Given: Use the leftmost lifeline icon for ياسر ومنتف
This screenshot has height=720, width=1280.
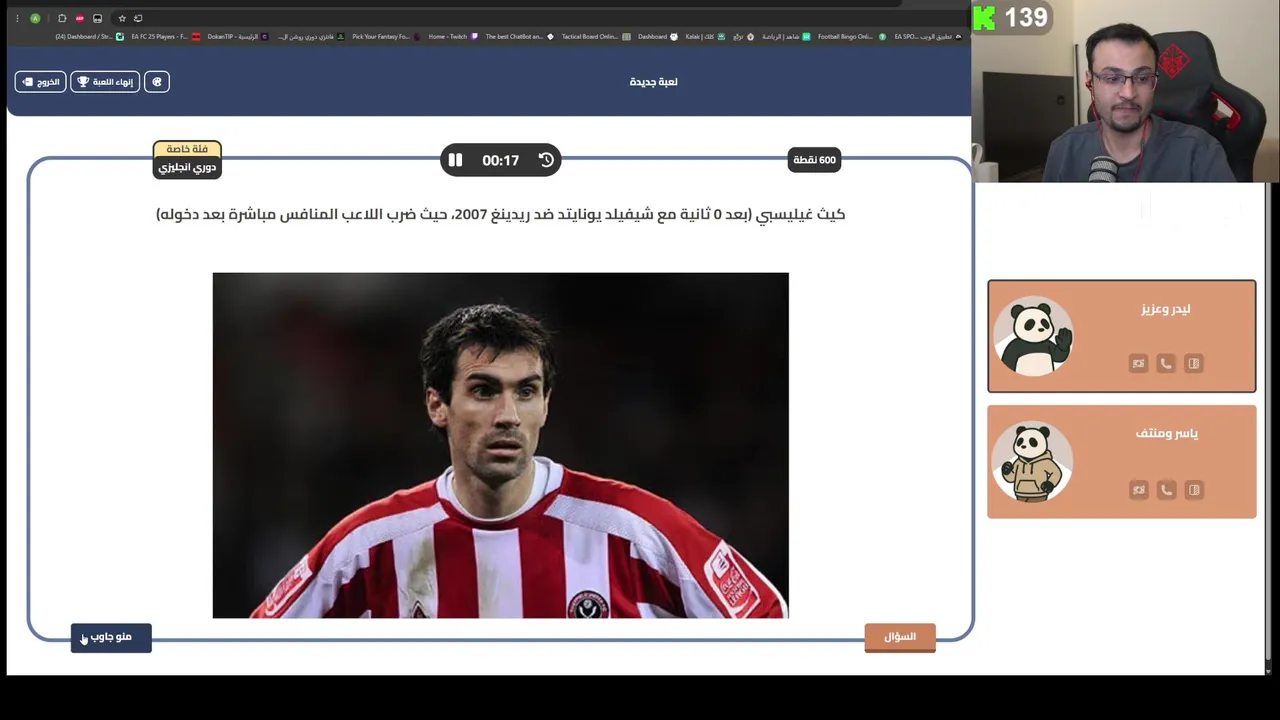Looking at the screenshot, I should point(1138,490).
